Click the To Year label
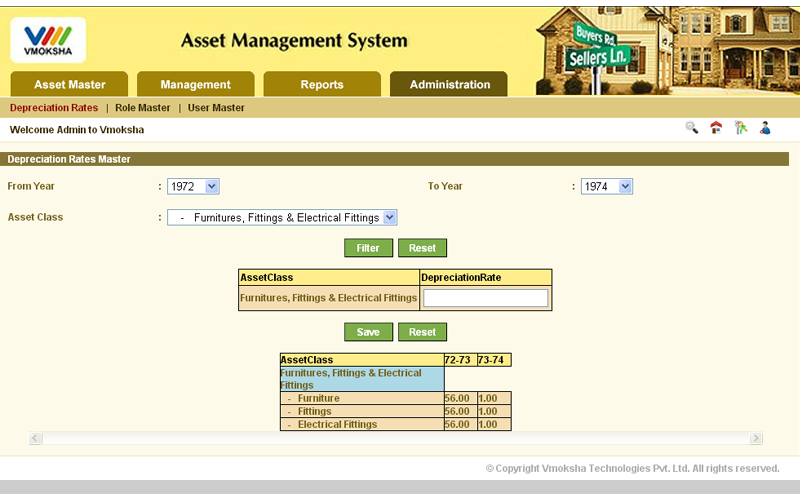 pyautogui.click(x=445, y=186)
